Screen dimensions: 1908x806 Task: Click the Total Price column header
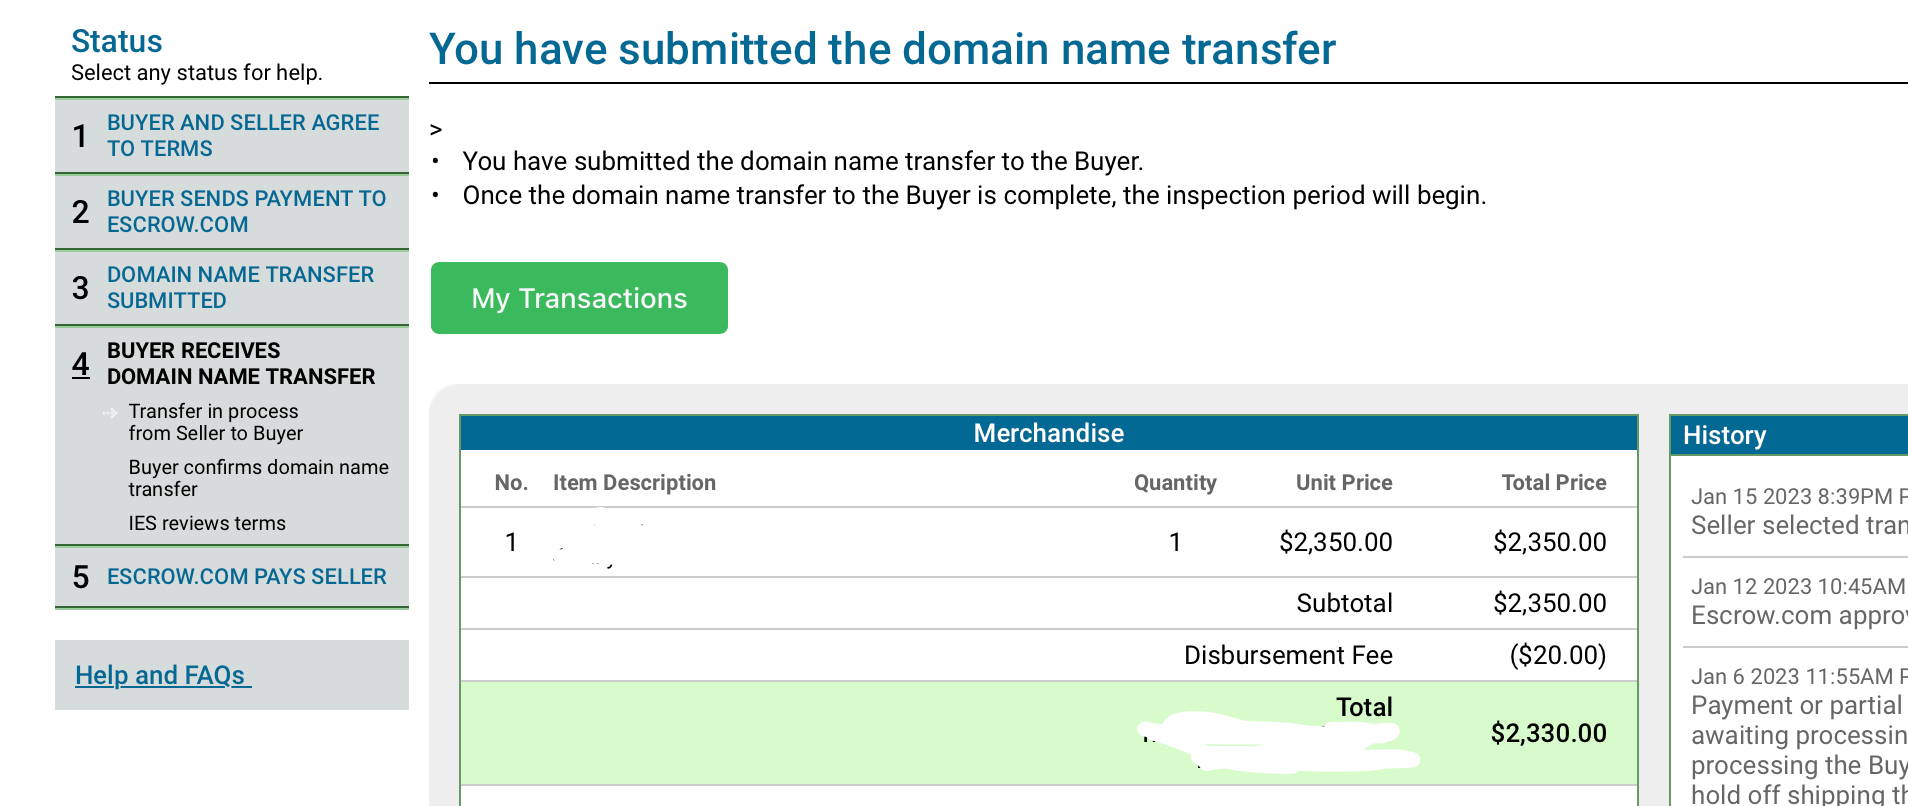[x=1553, y=483]
